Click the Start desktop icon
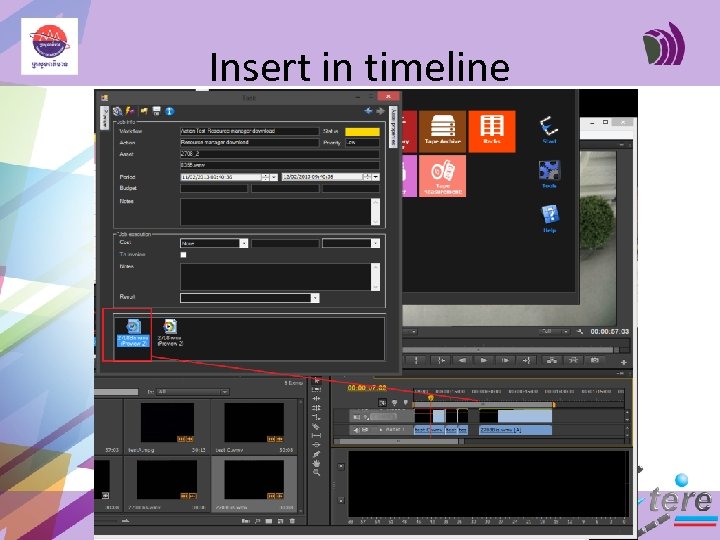Screen dimensions: 720x540 click(549, 130)
